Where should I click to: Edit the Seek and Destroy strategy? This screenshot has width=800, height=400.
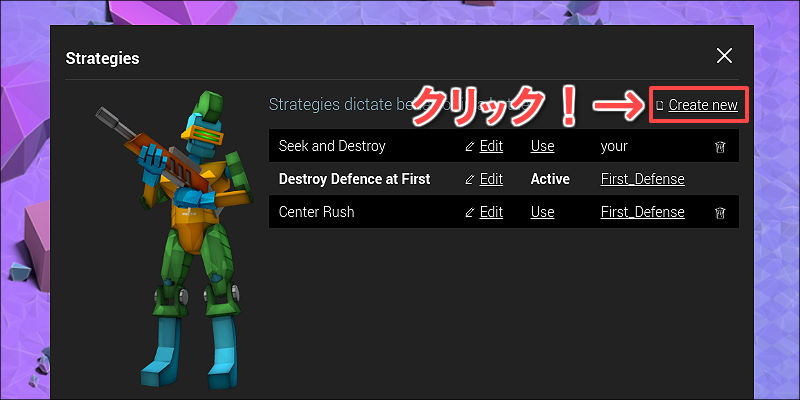coord(491,146)
